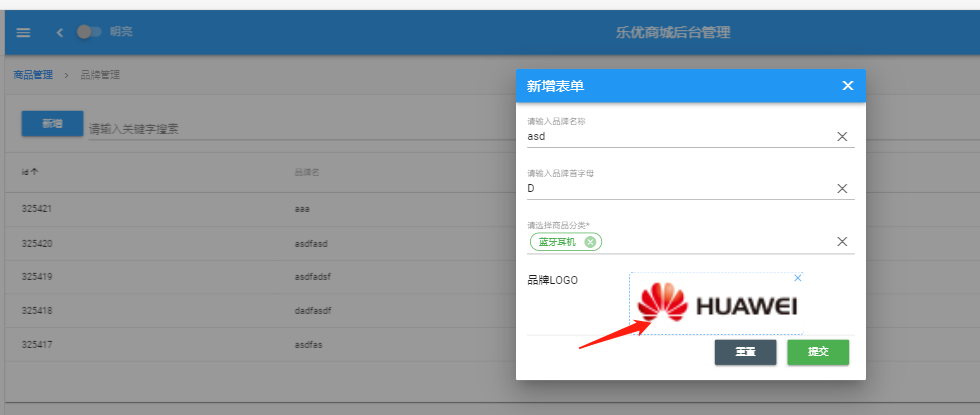Viewport: 980px width, 415px height.
Task: Click brand name aaa cell
Action: (x=302, y=209)
